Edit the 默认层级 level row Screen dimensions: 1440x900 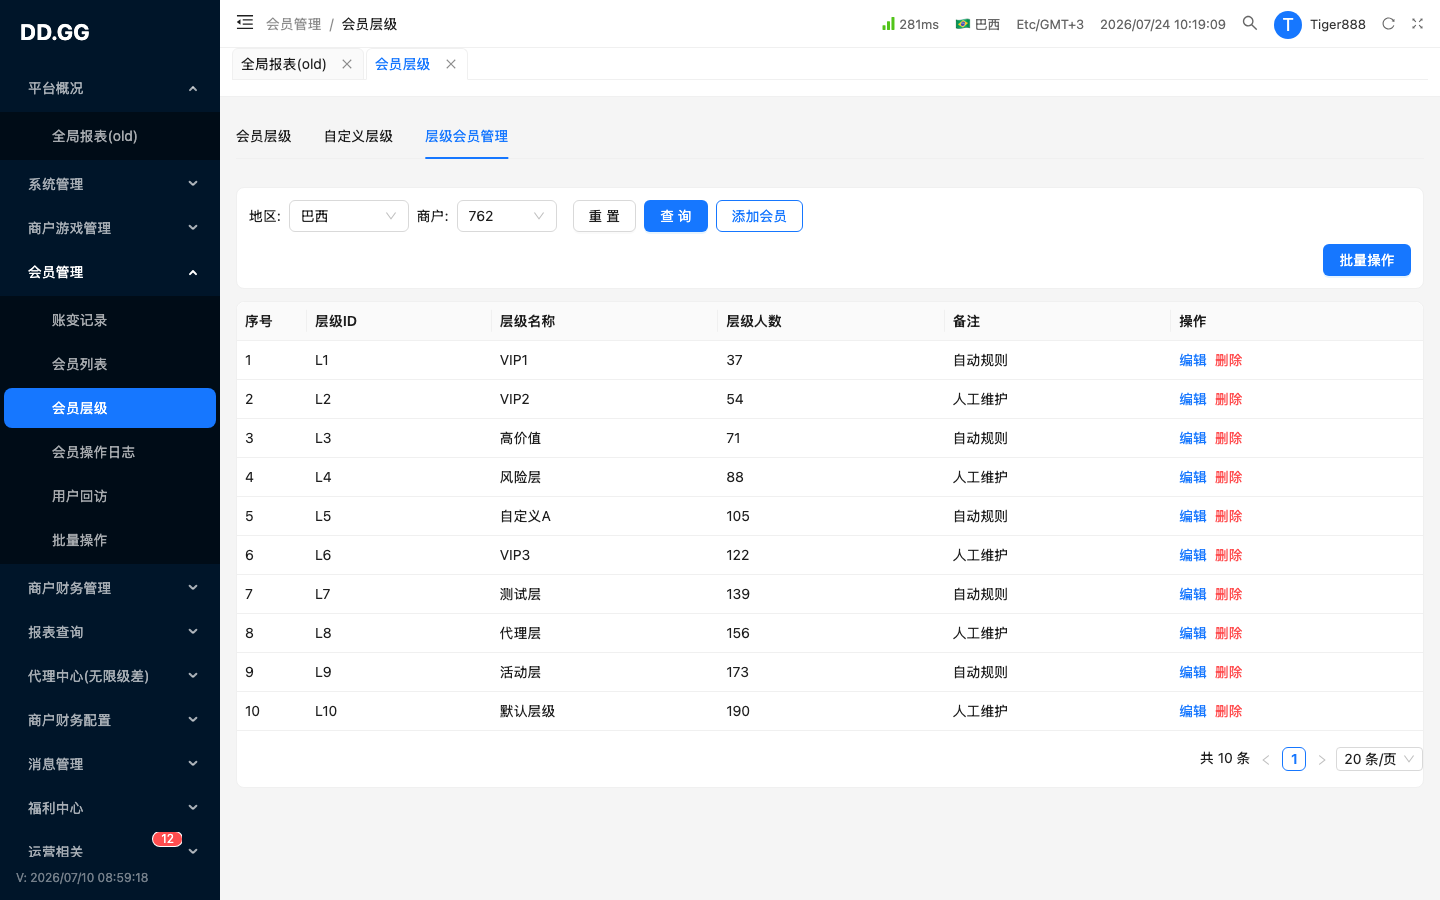point(1193,711)
